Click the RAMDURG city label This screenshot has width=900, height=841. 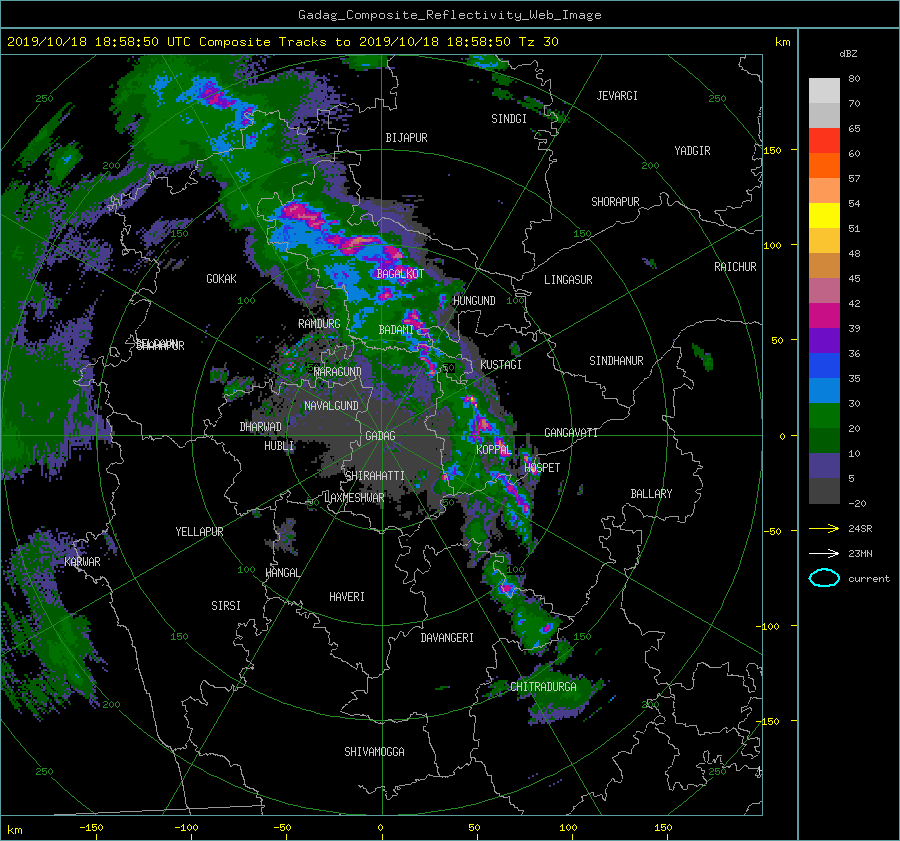pyautogui.click(x=319, y=324)
